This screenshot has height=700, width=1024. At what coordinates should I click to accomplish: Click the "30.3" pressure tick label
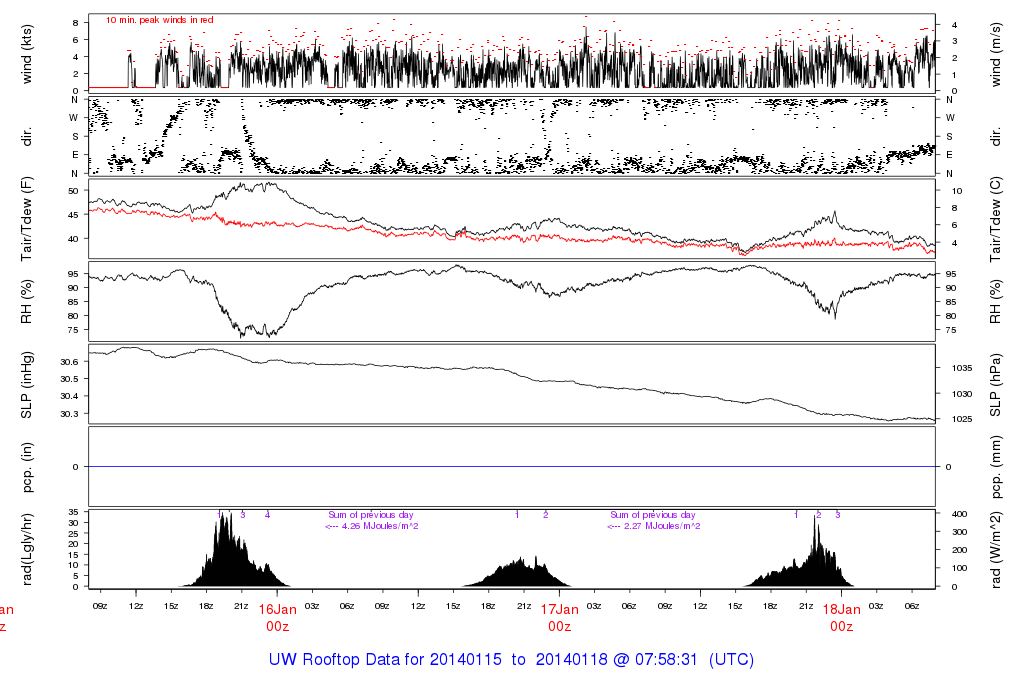pyautogui.click(x=70, y=414)
